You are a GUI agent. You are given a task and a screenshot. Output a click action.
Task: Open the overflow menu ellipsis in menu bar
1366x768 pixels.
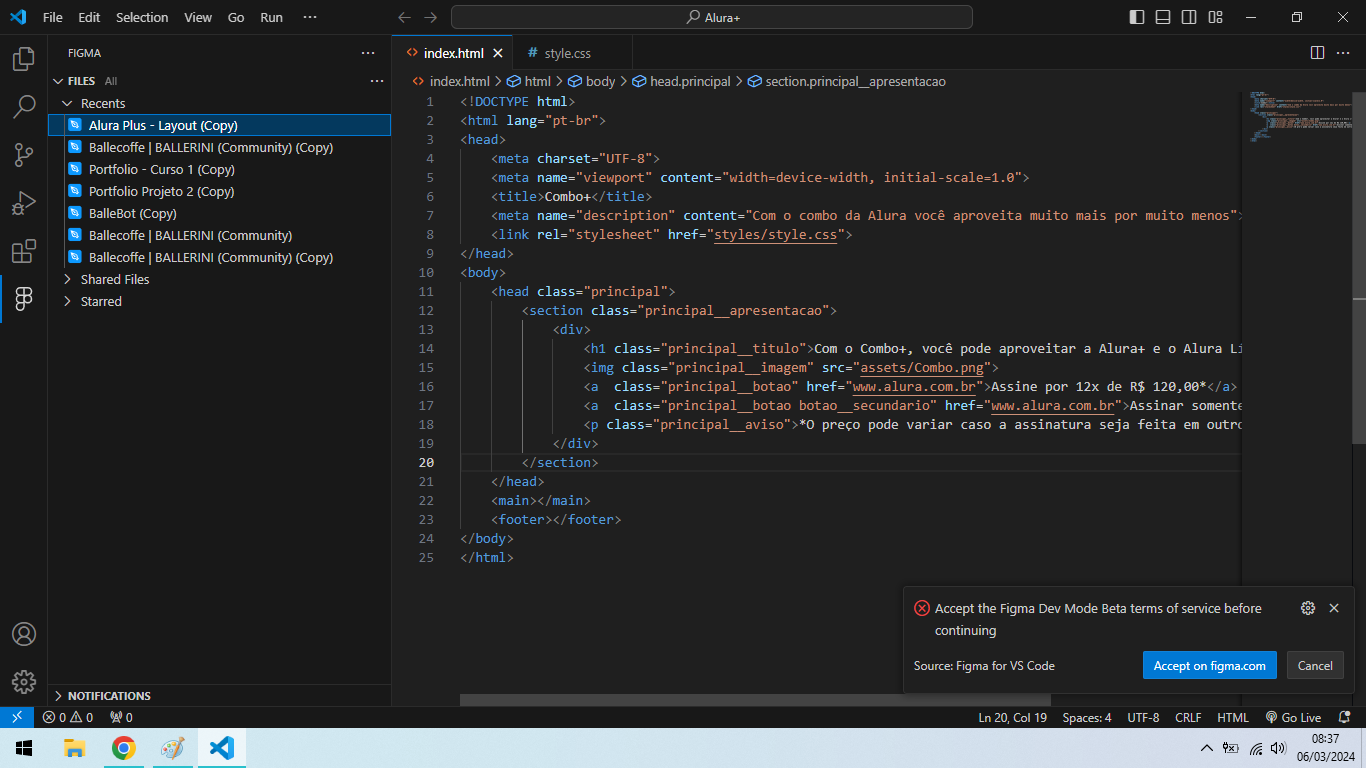click(x=310, y=17)
